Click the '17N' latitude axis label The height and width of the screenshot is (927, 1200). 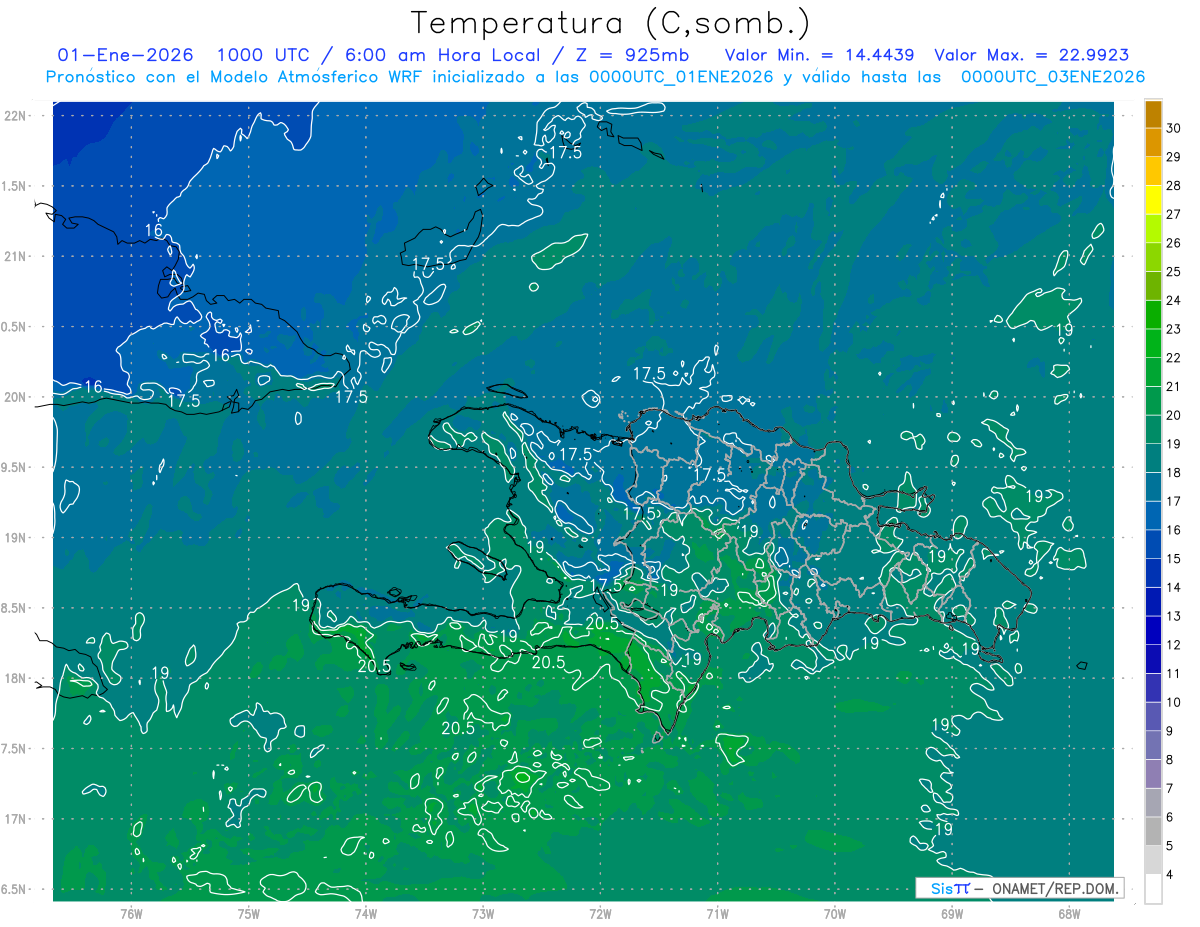pyautogui.click(x=15, y=819)
